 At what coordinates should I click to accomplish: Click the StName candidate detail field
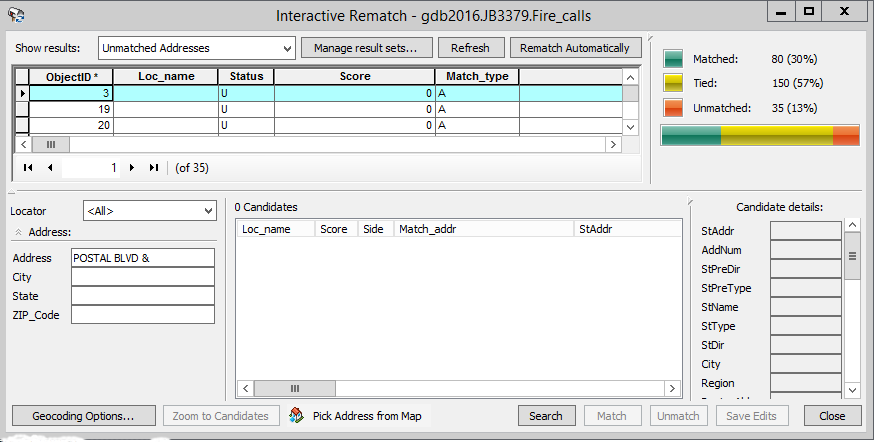point(806,306)
